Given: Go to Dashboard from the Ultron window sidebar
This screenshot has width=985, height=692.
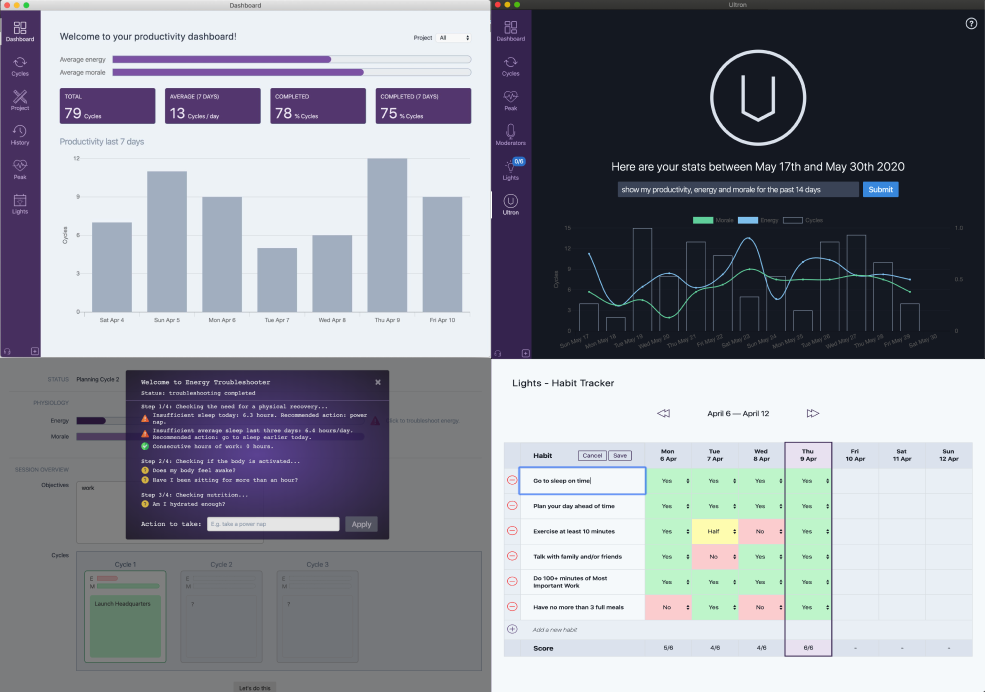Looking at the screenshot, I should 511,31.
